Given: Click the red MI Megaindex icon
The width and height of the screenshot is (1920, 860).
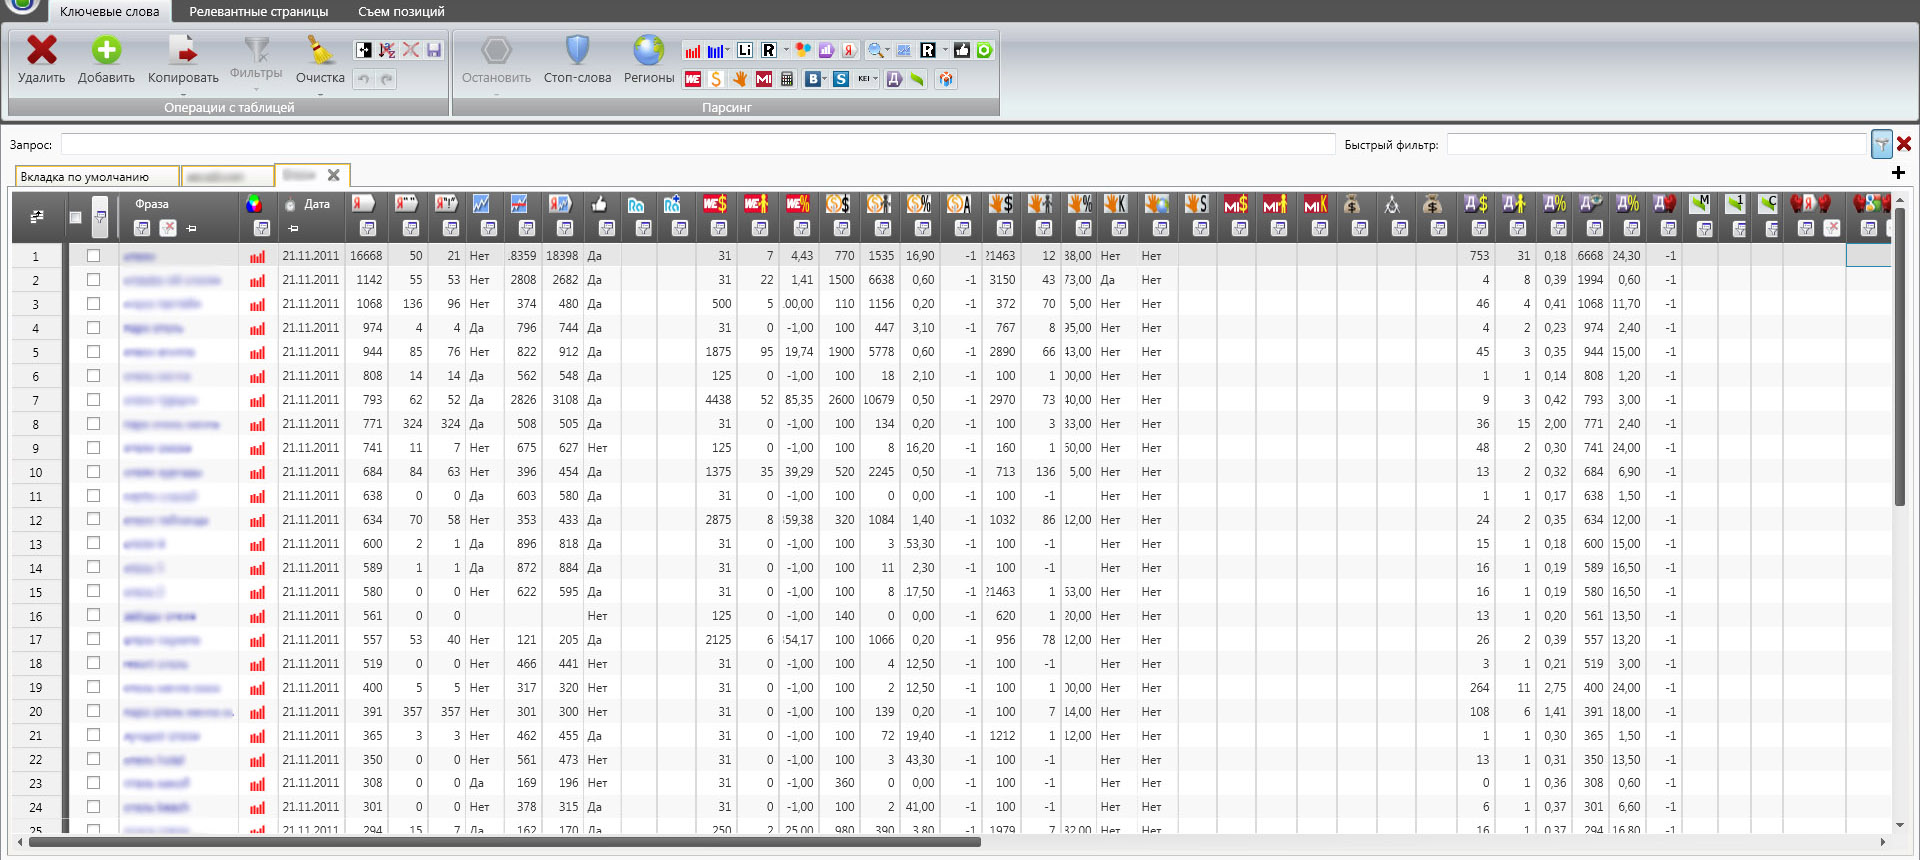Looking at the screenshot, I should (764, 79).
